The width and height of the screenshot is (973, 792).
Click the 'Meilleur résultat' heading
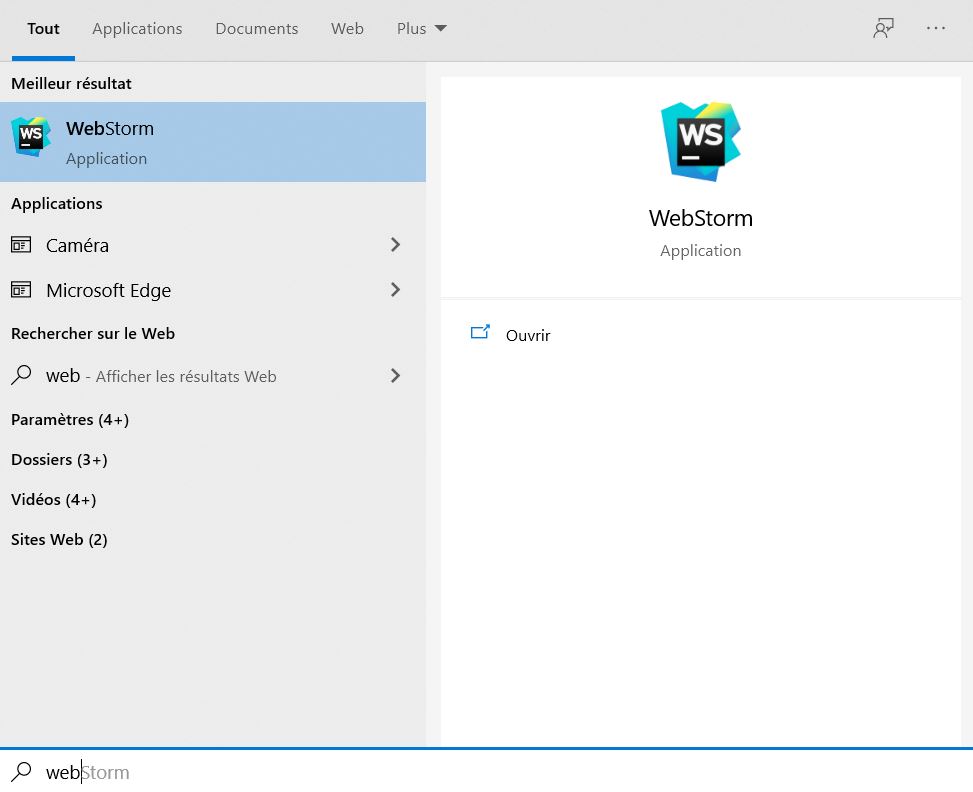click(71, 83)
